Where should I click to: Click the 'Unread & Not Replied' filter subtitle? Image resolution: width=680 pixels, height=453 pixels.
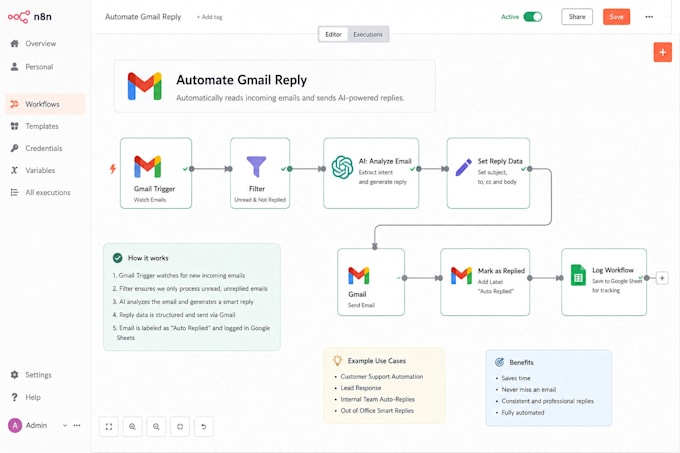[x=260, y=200]
